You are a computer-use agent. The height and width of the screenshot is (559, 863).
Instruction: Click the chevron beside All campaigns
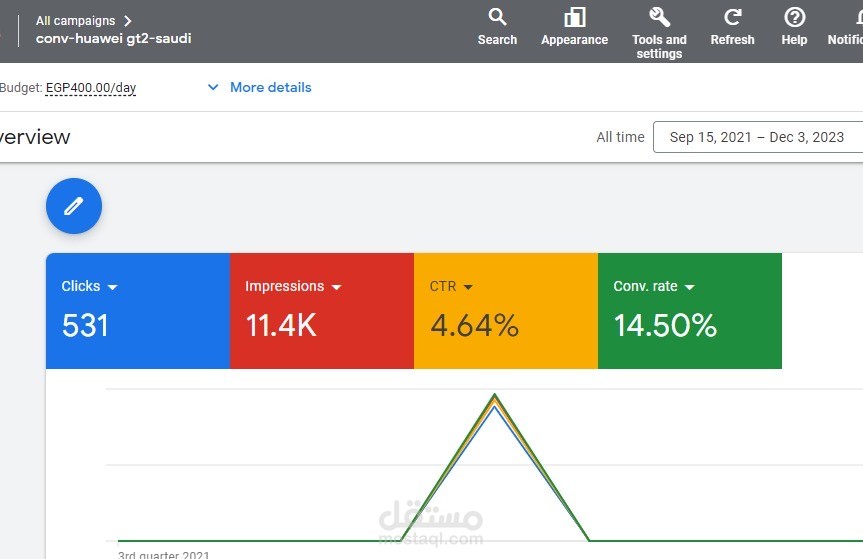click(x=128, y=21)
